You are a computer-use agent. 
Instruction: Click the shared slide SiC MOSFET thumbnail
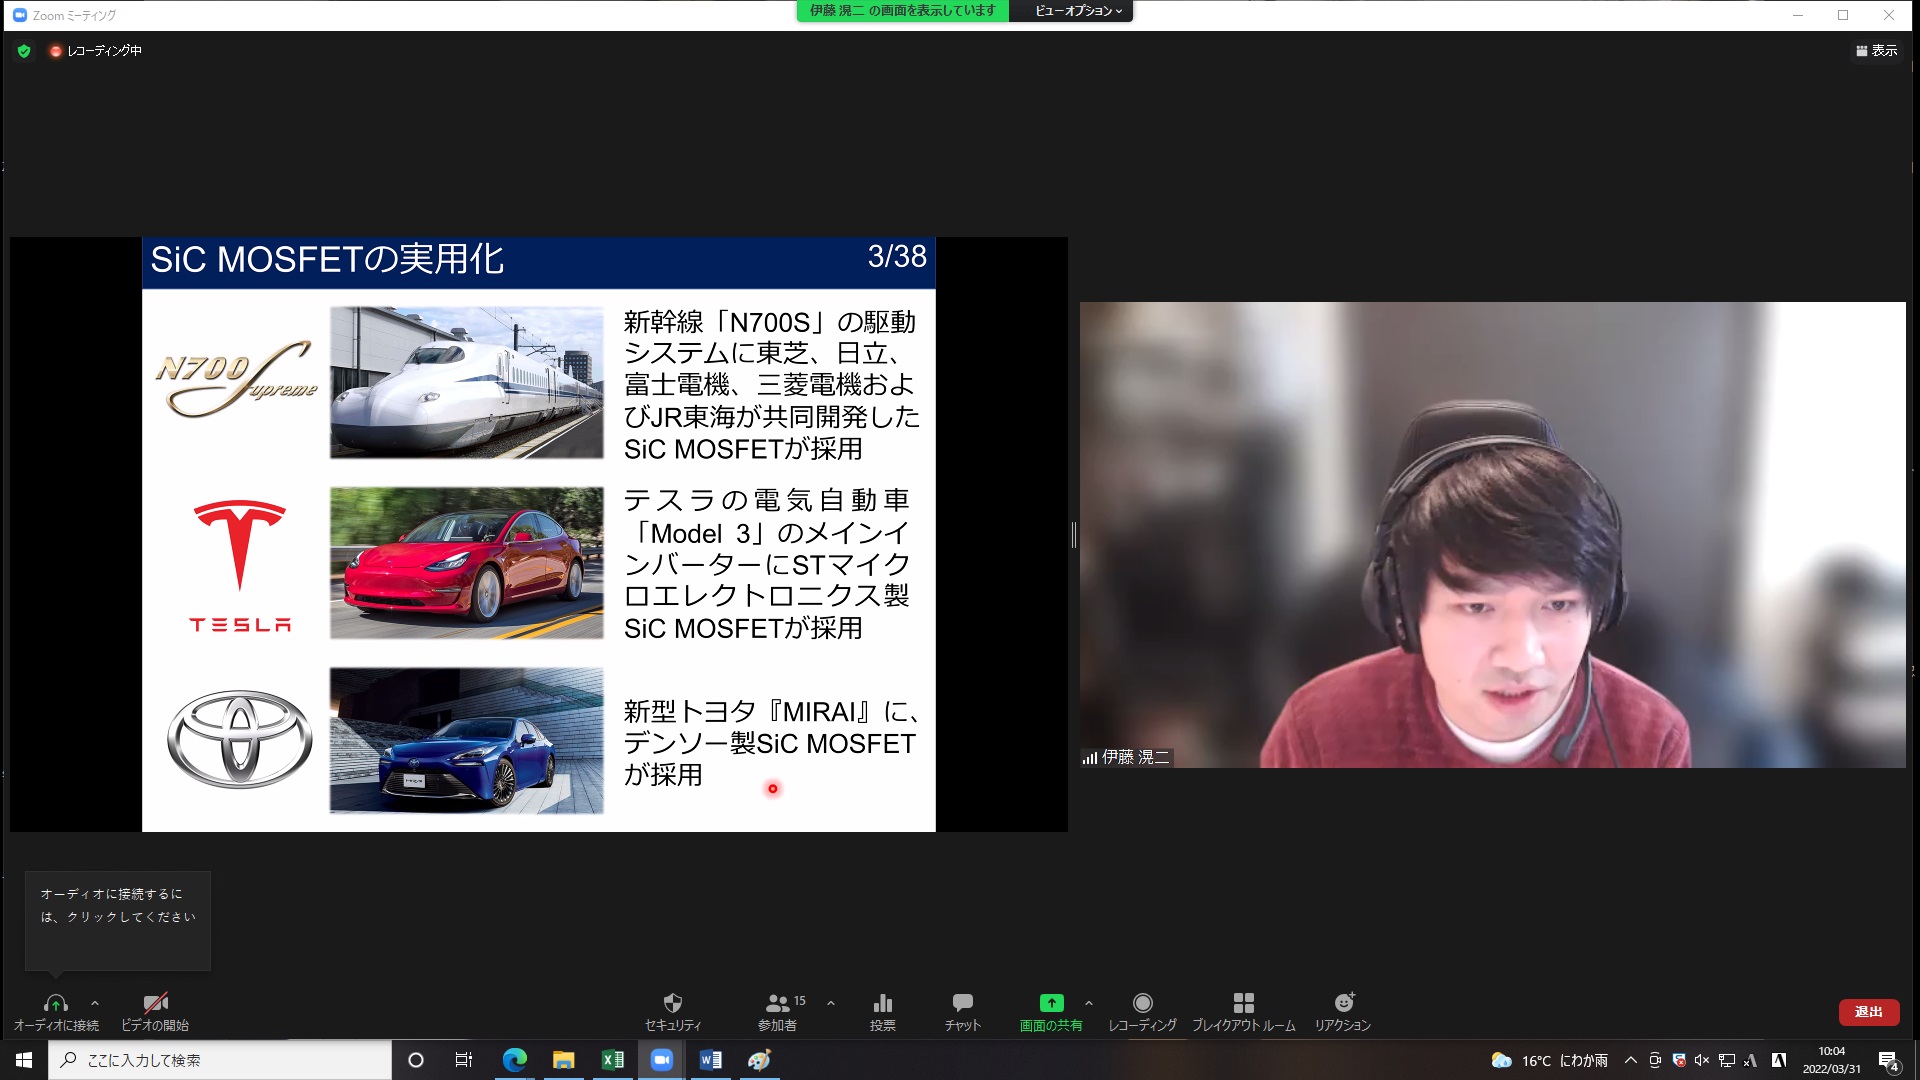(539, 534)
